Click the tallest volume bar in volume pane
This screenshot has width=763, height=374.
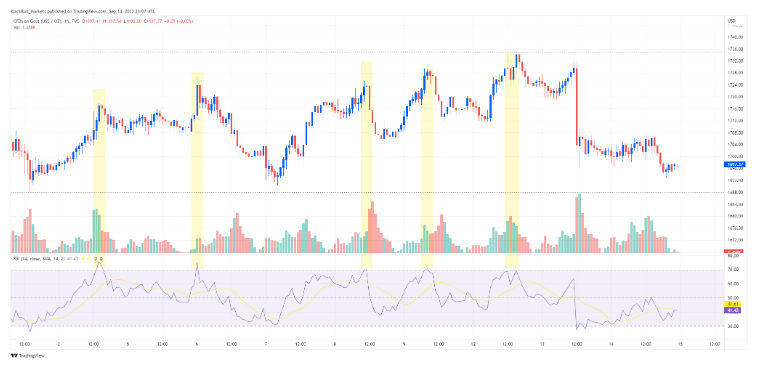(579, 223)
